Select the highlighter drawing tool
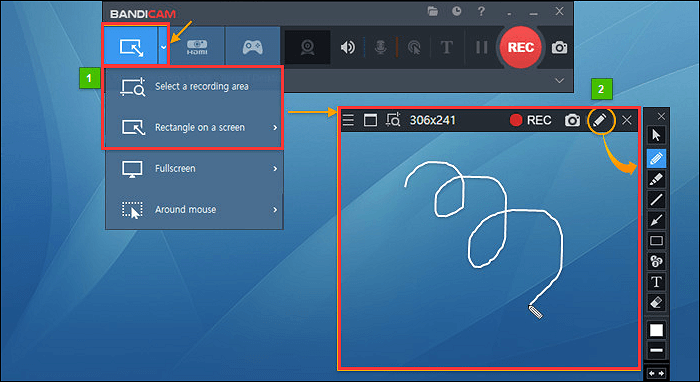The height and width of the screenshot is (382, 700). point(656,179)
